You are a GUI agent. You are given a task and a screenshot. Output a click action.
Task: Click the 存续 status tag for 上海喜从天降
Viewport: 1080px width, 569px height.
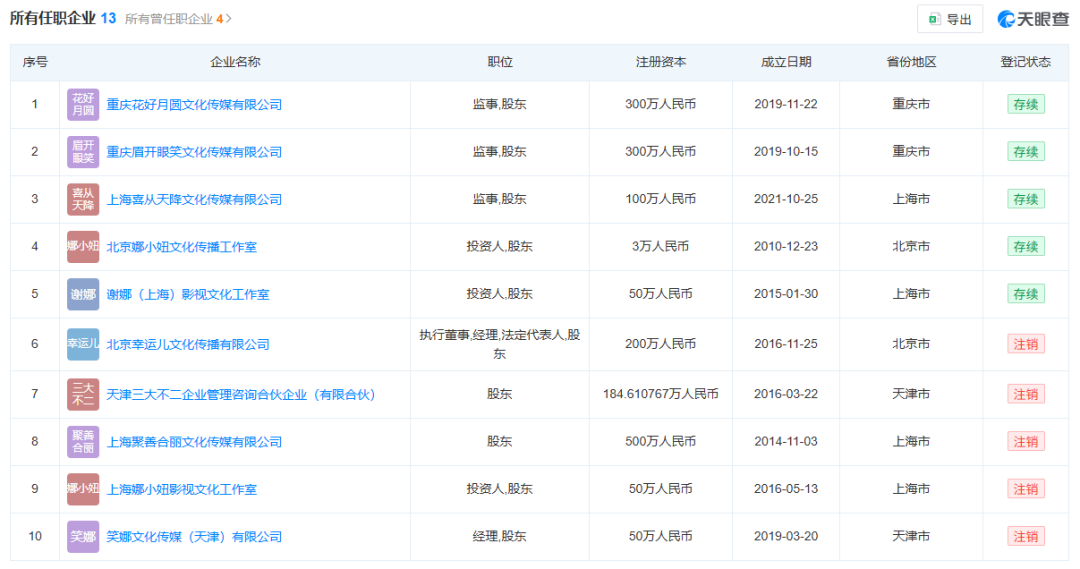coord(1026,200)
